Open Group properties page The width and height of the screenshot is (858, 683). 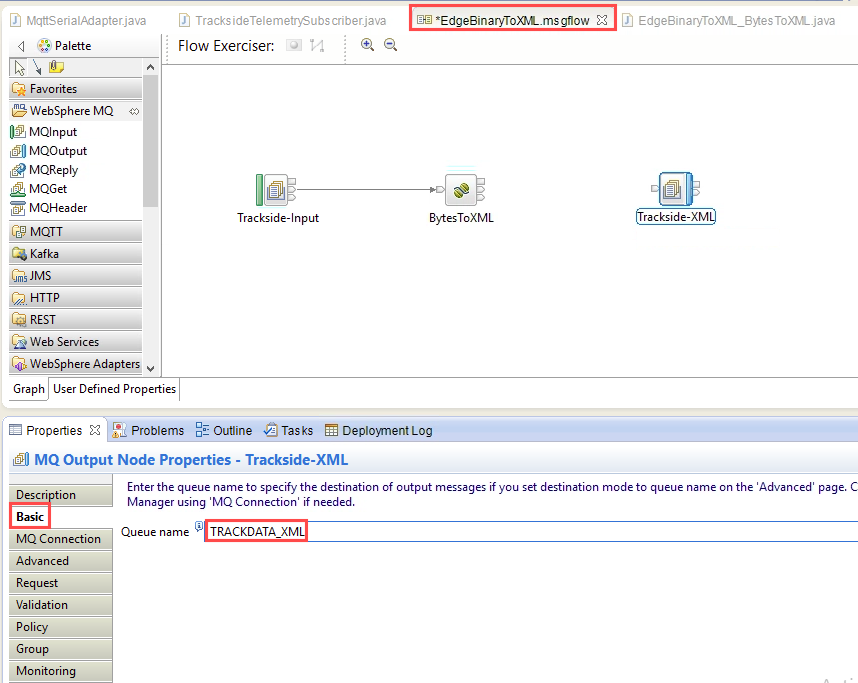tap(61, 649)
